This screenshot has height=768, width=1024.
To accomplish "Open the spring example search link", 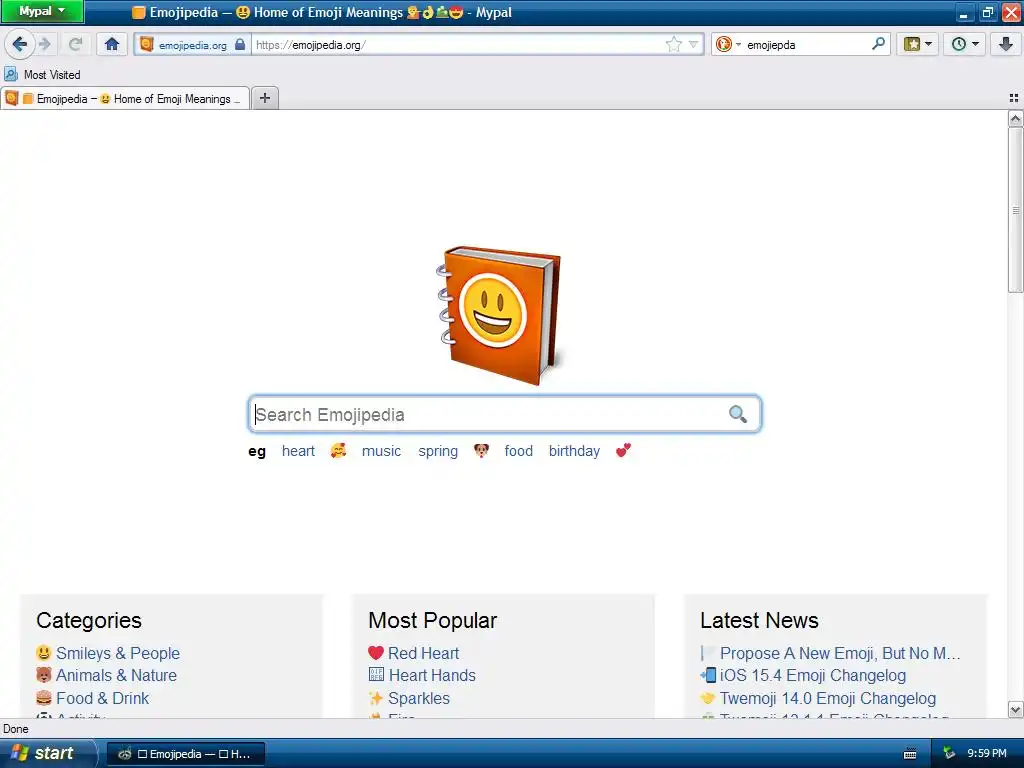I will pos(438,451).
